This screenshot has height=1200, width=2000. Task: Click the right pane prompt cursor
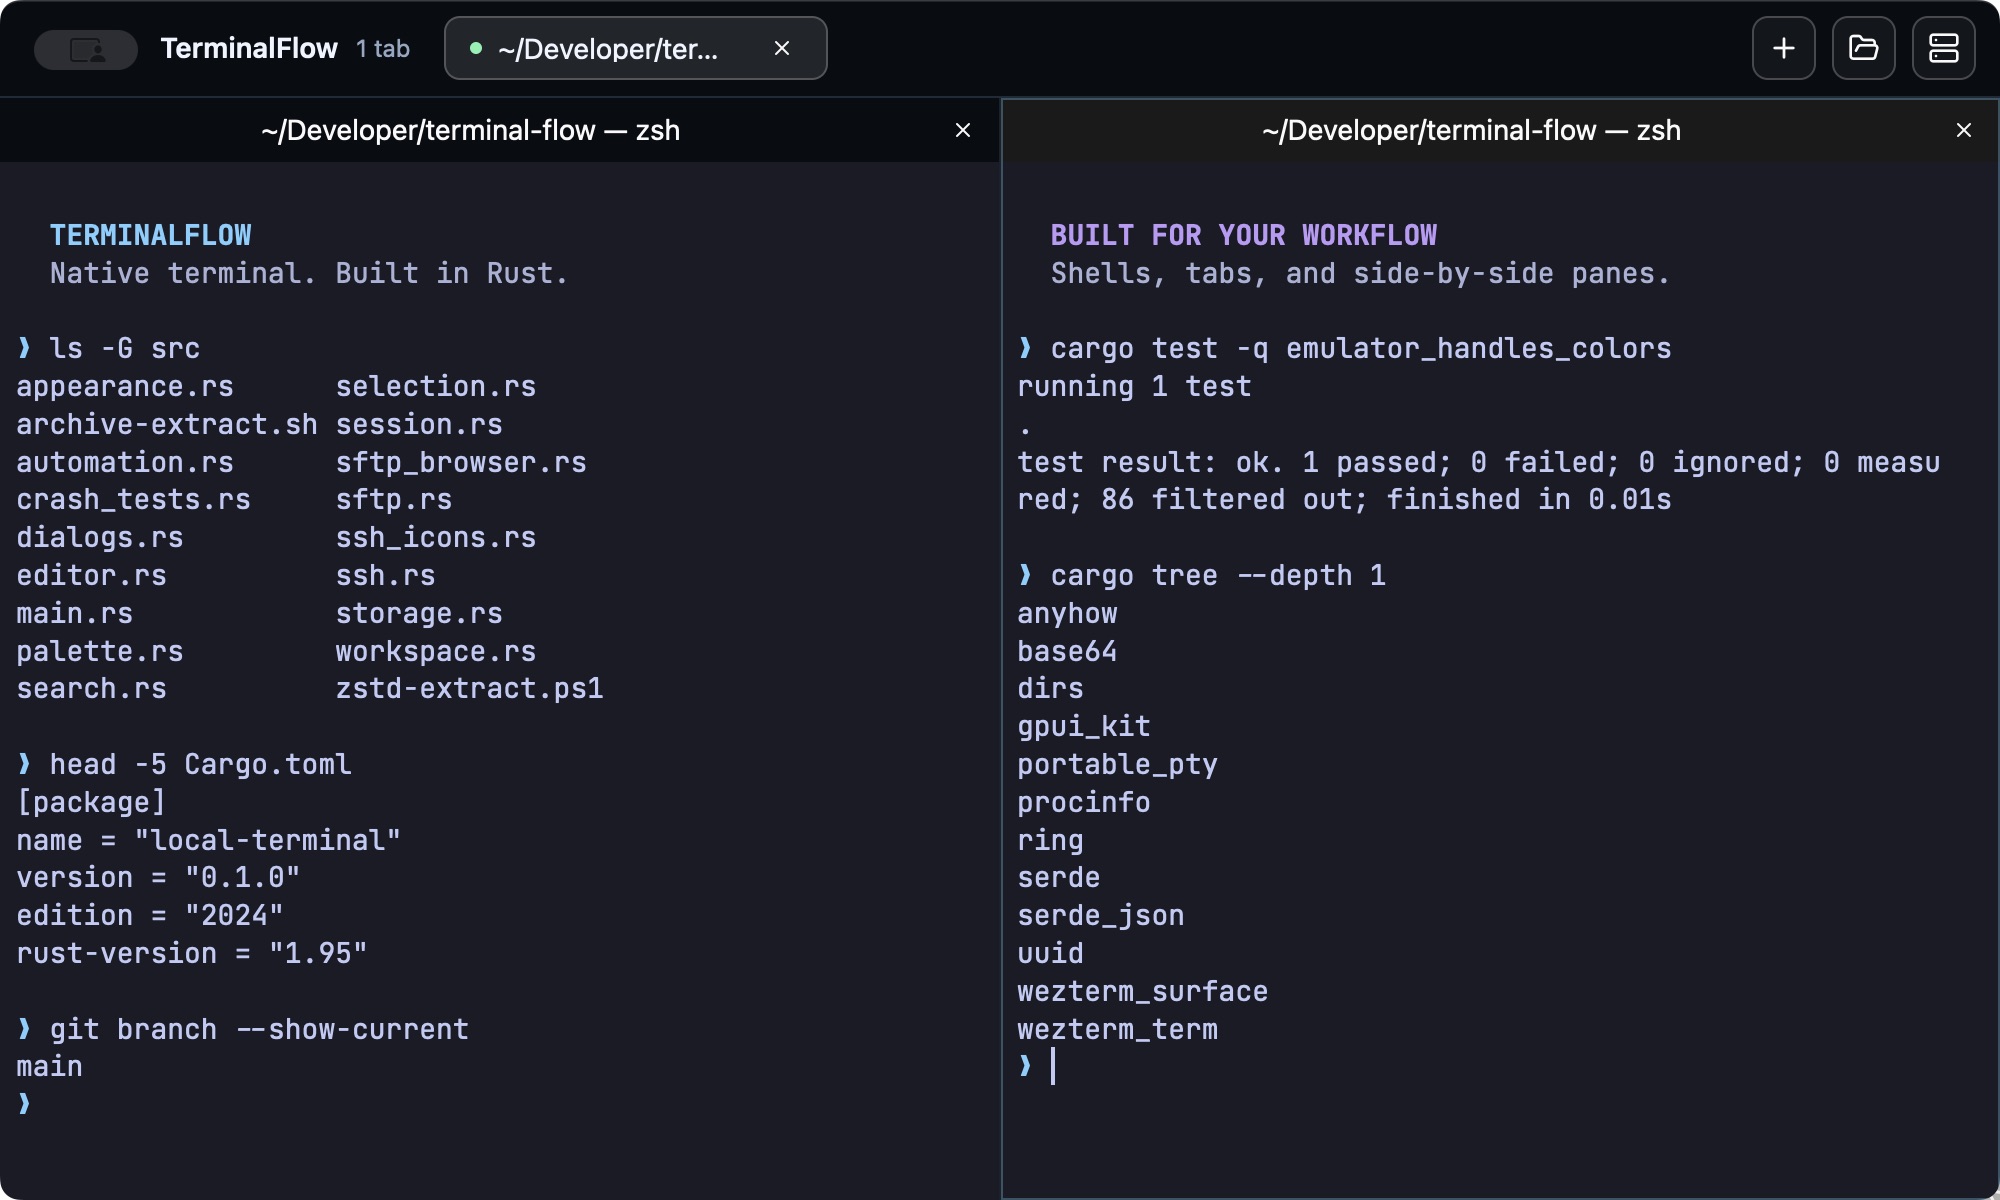pyautogui.click(x=1053, y=1066)
